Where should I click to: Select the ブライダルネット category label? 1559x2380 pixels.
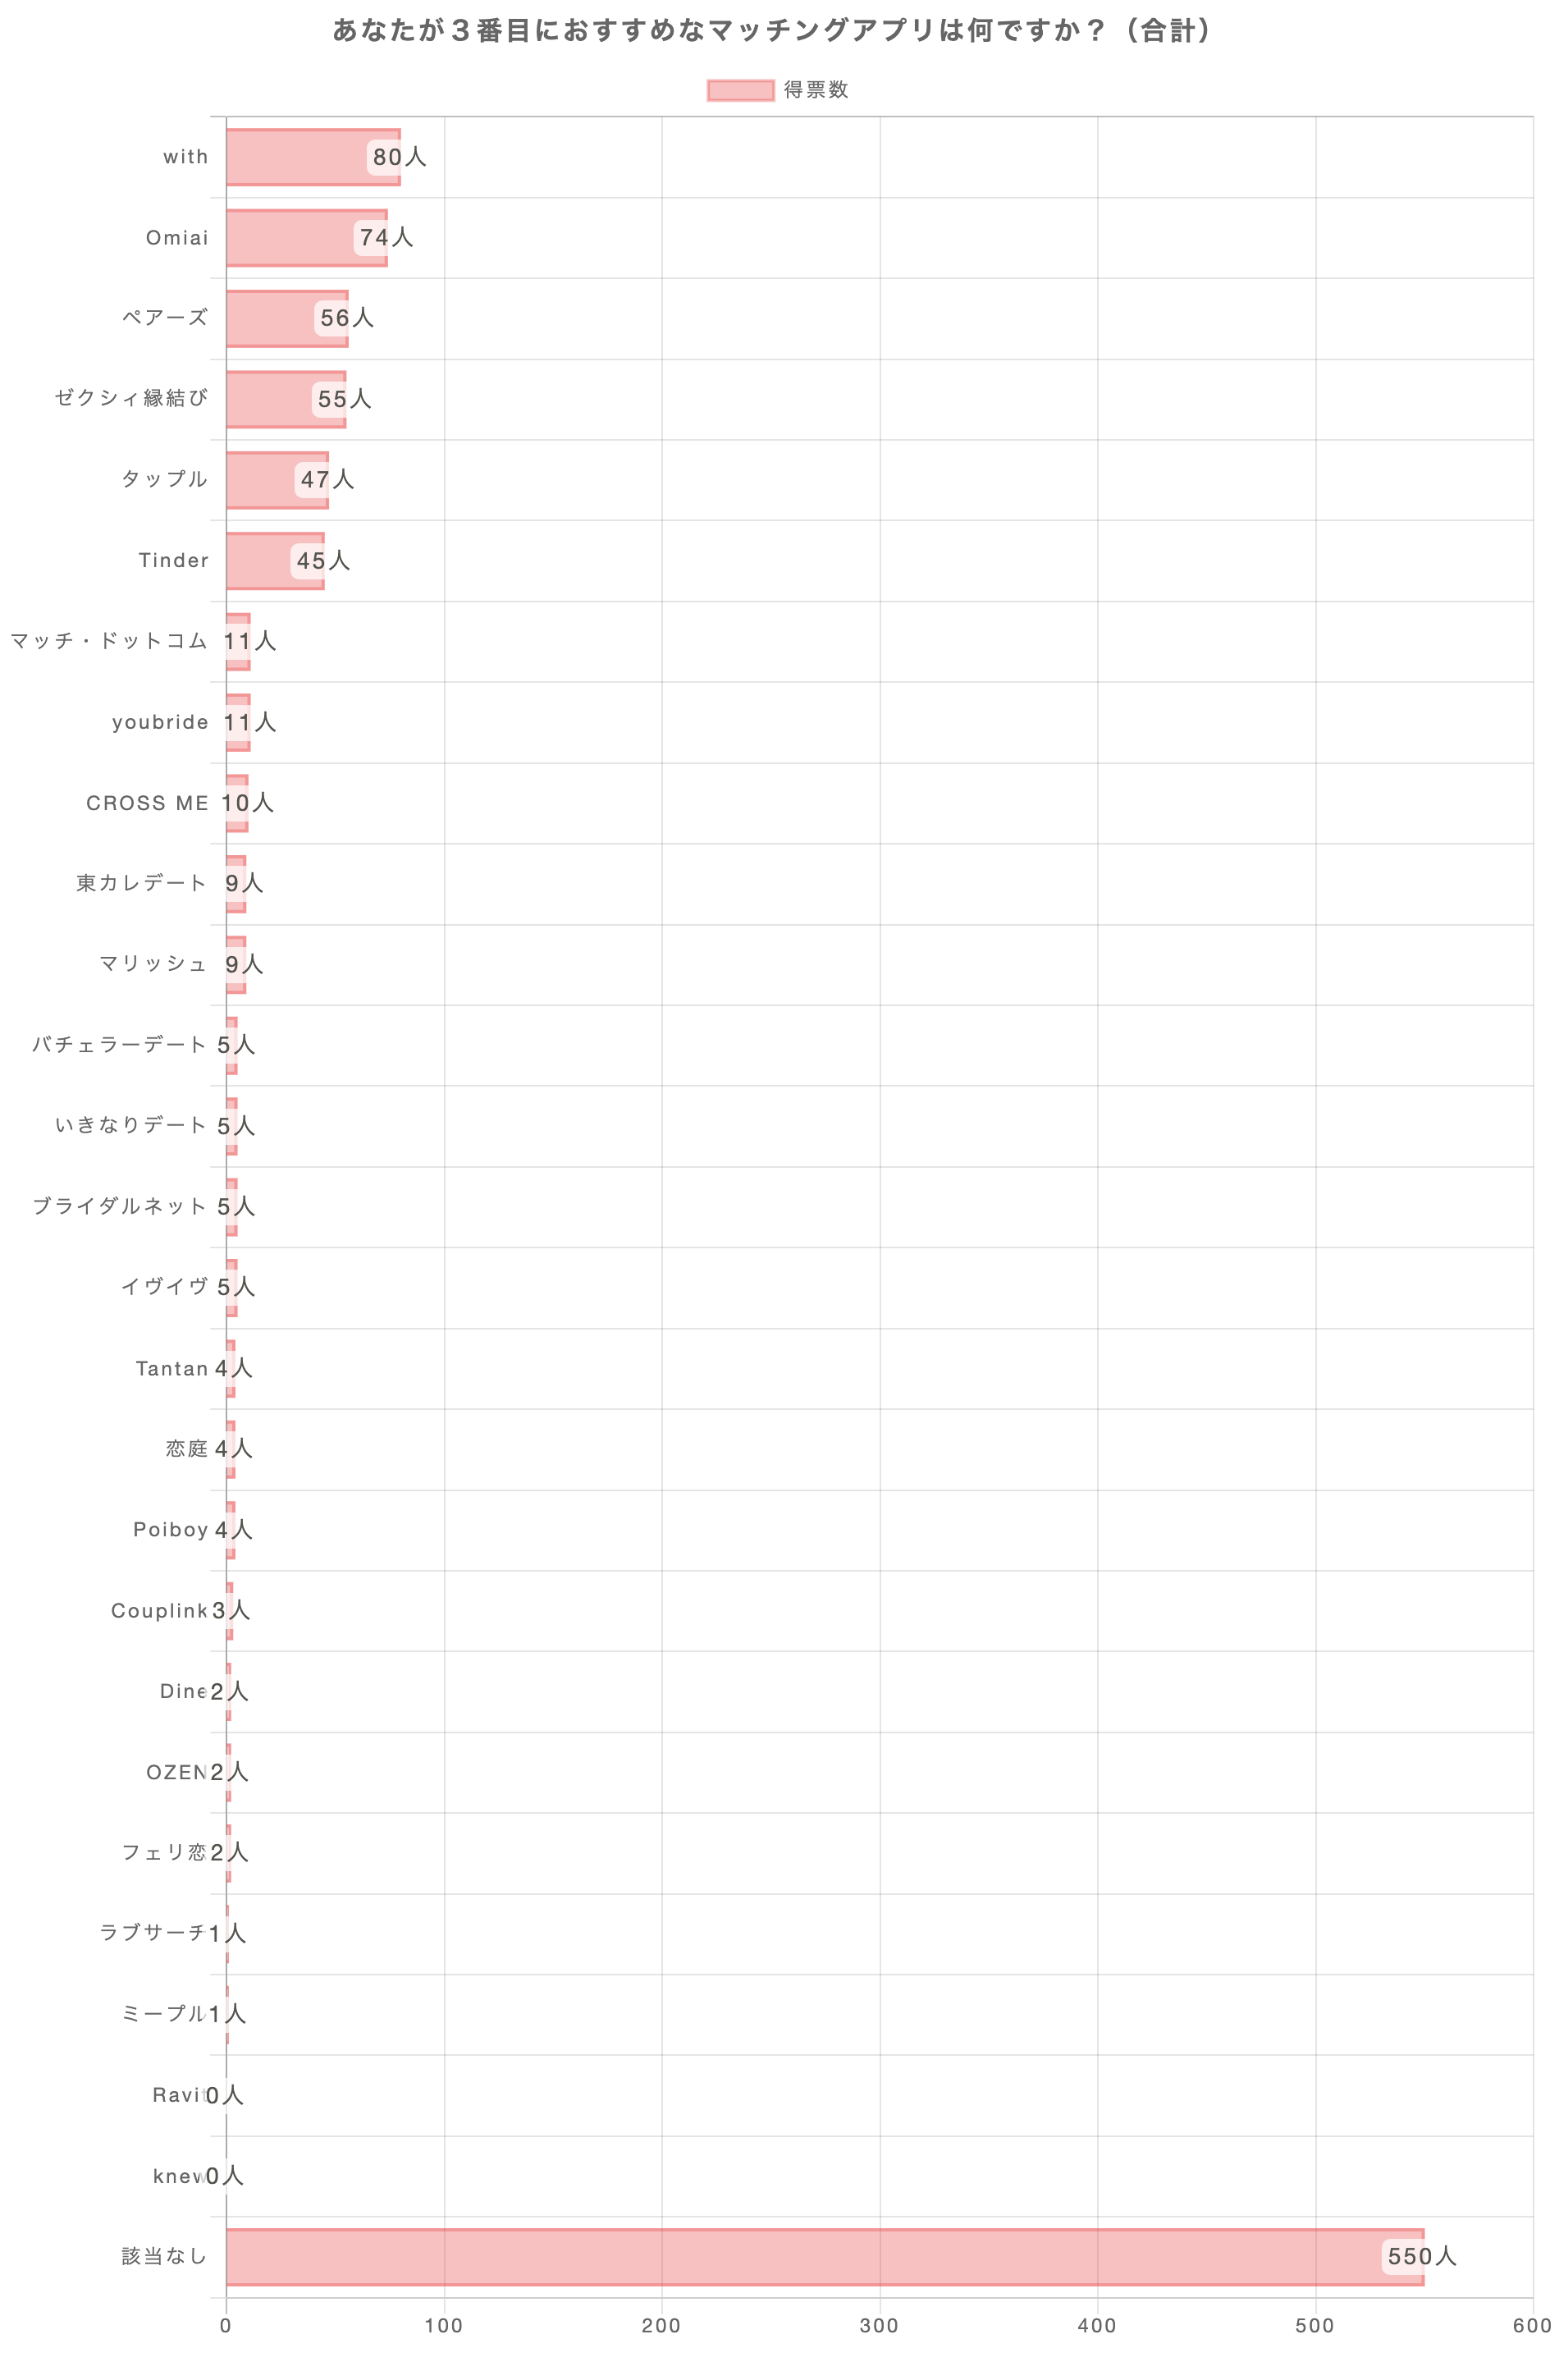tap(119, 1206)
